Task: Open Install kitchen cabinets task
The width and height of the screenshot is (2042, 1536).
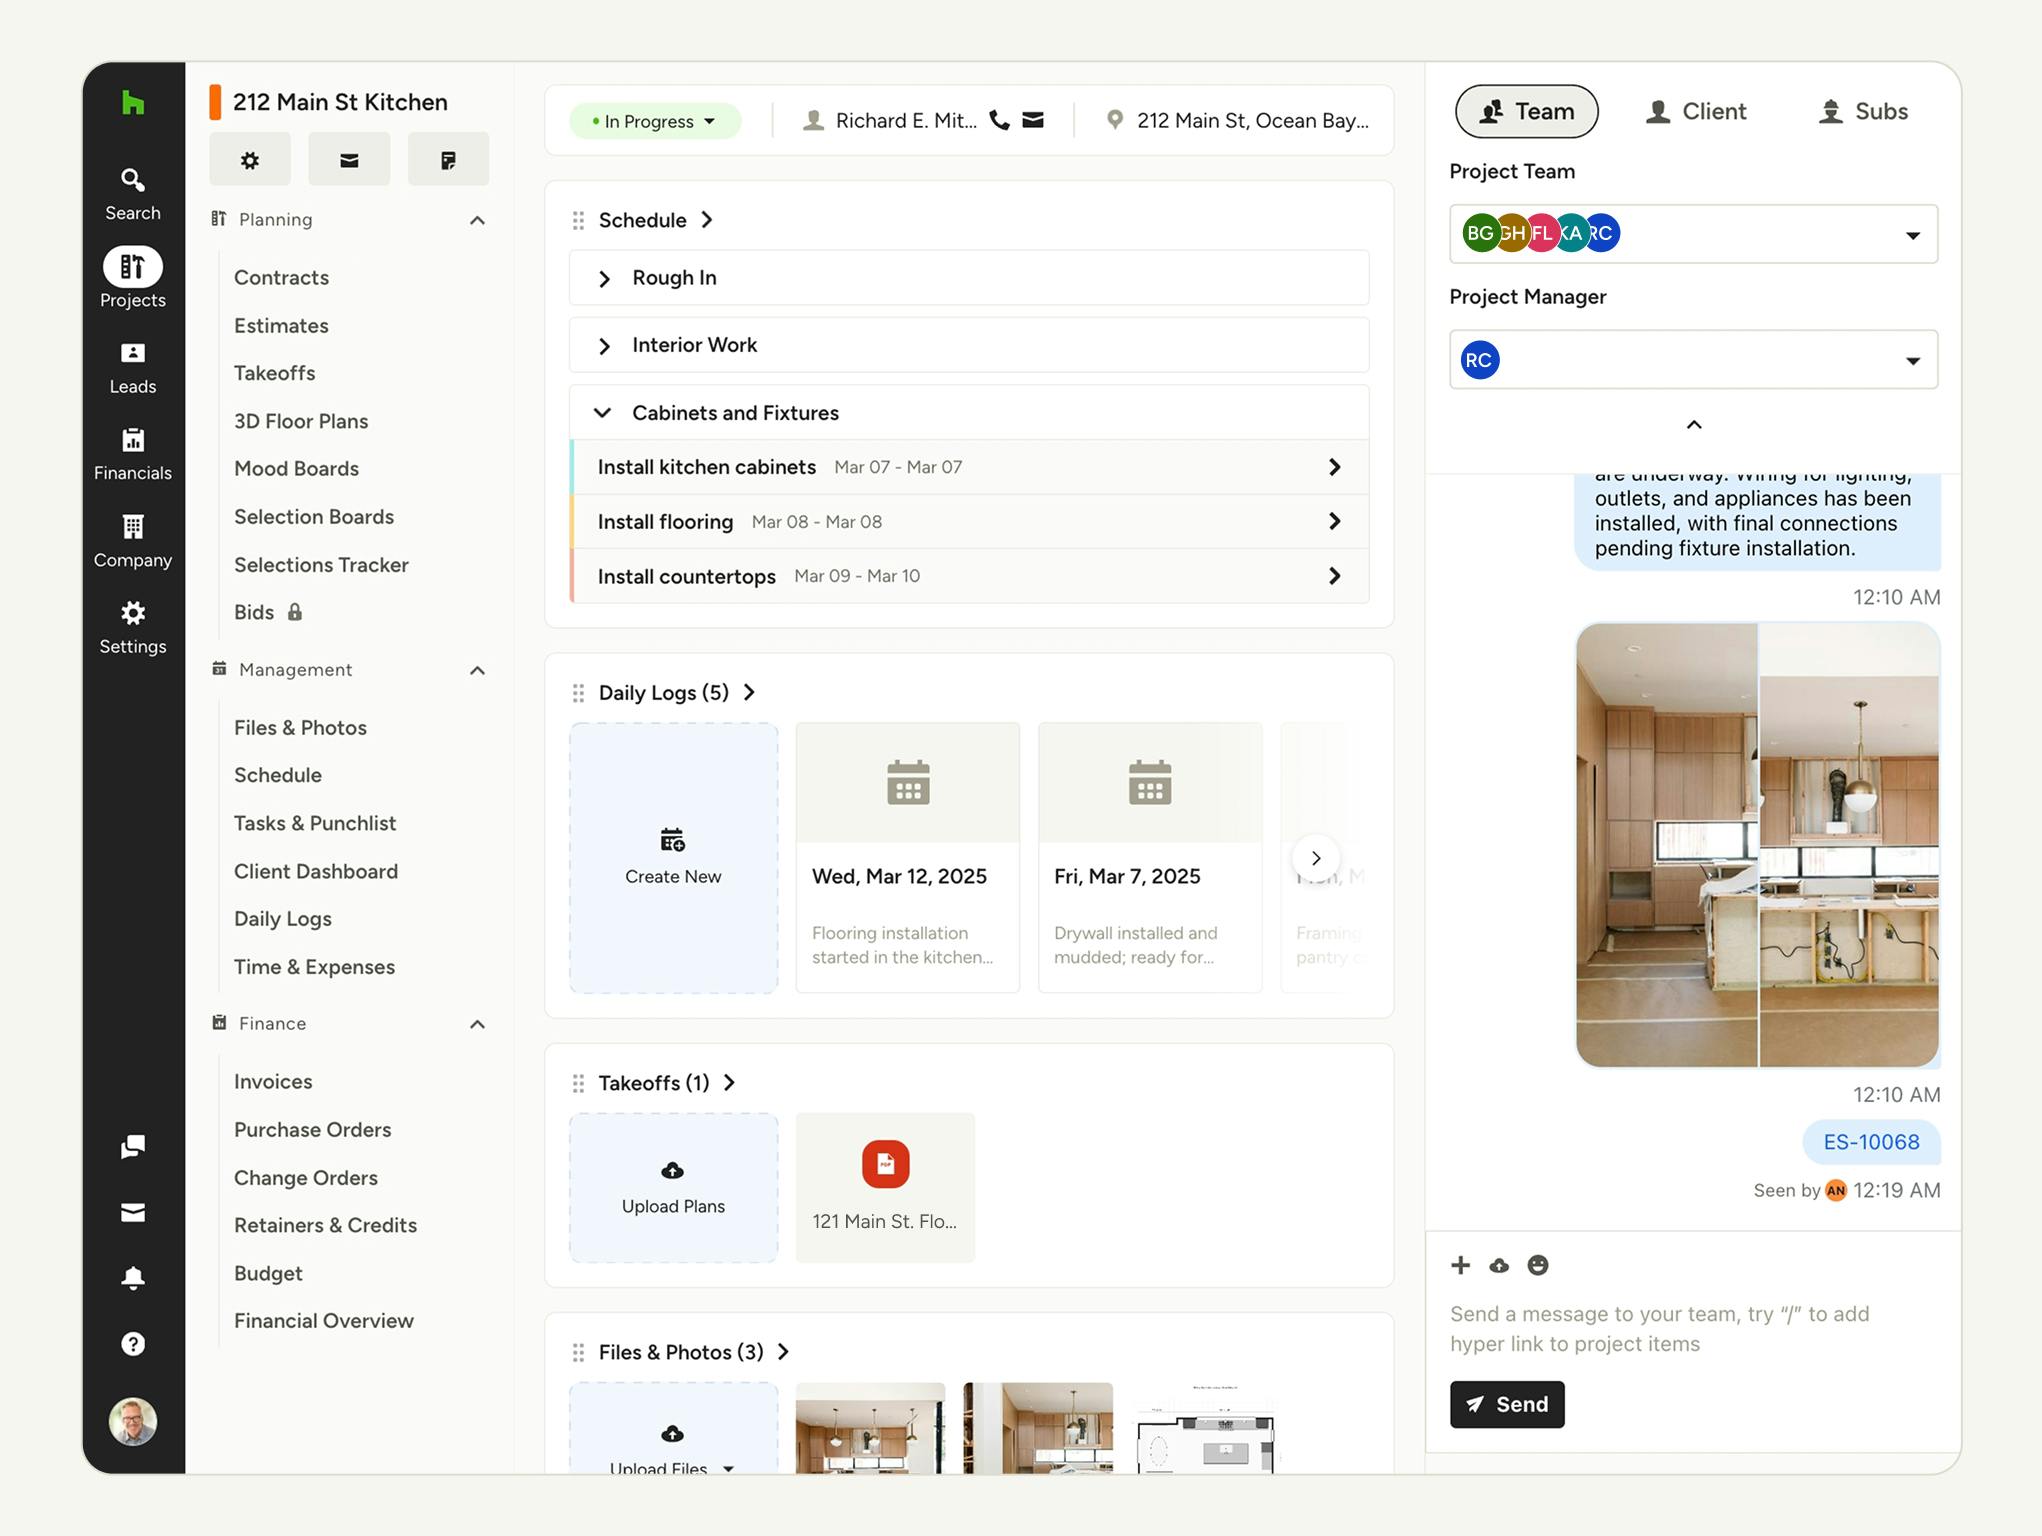Action: point(969,467)
